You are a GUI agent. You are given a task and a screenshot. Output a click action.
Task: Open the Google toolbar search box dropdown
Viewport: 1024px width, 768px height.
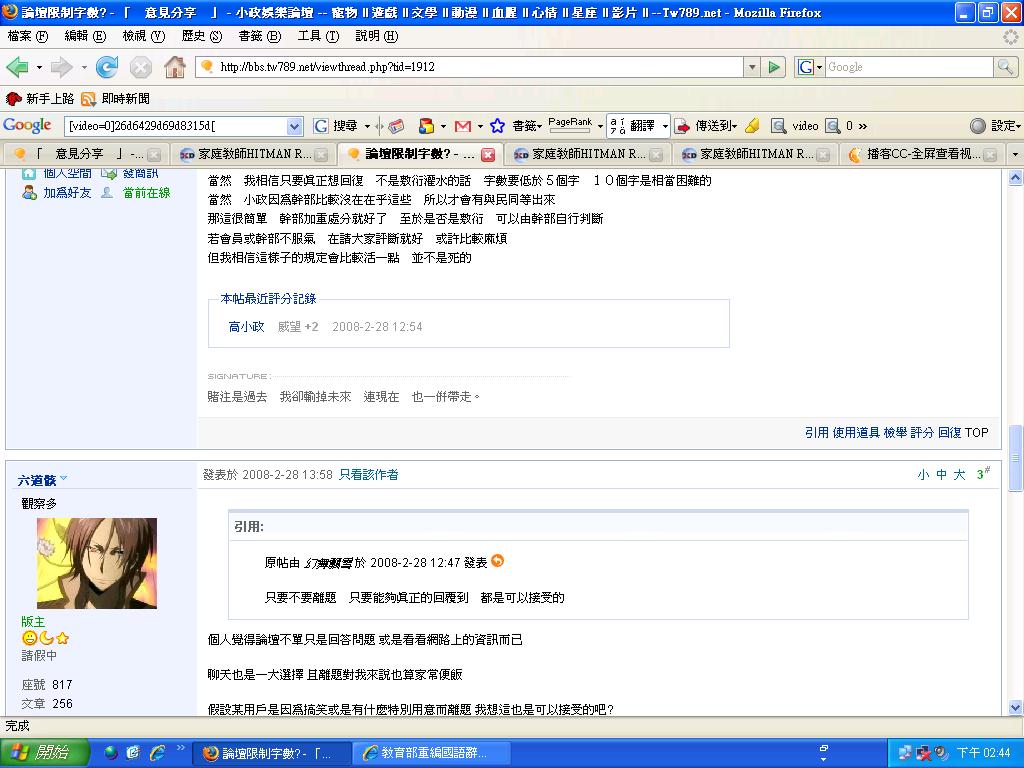[x=294, y=126]
